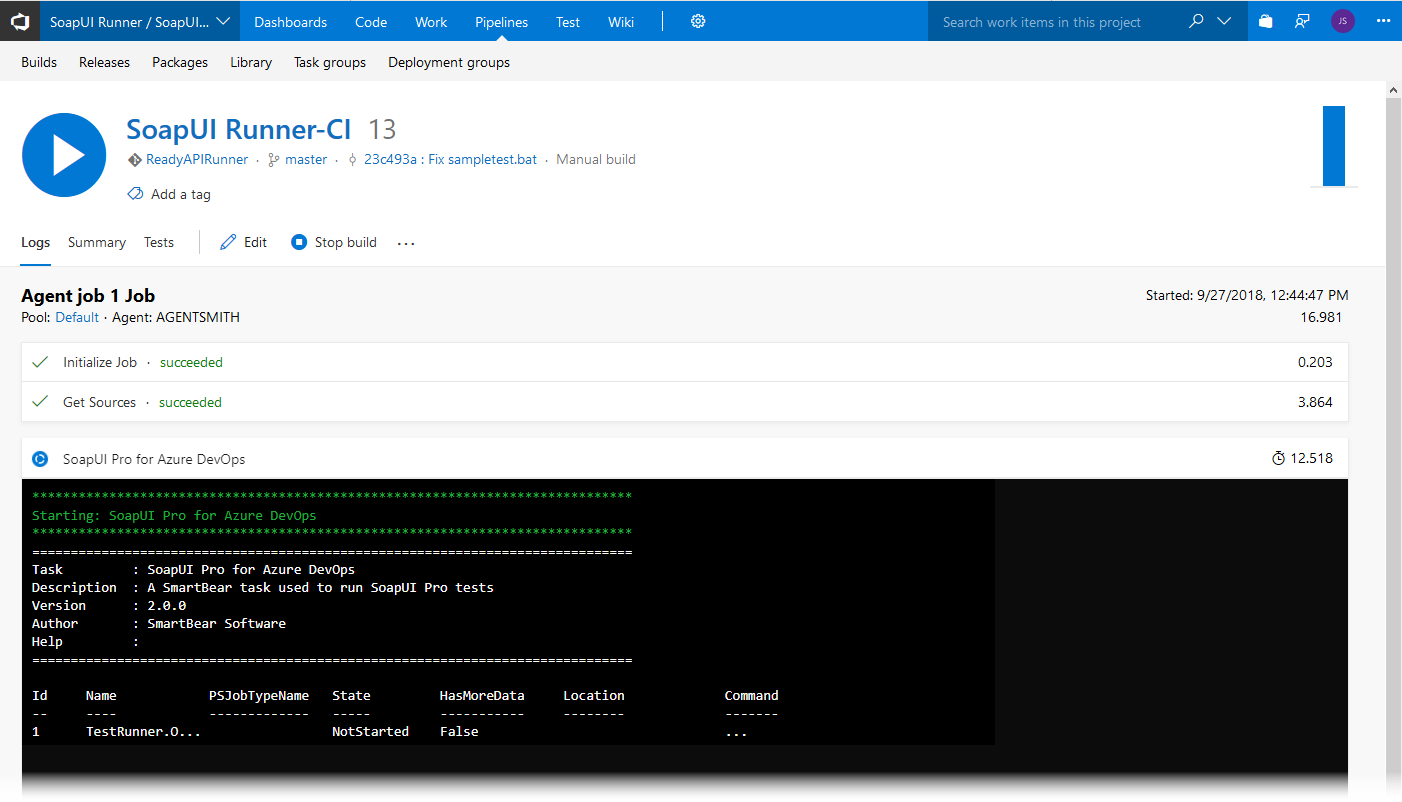This screenshot has height=802, width=1402.
Task: Click the Agent job 1 Job heading
Action: click(x=88, y=295)
